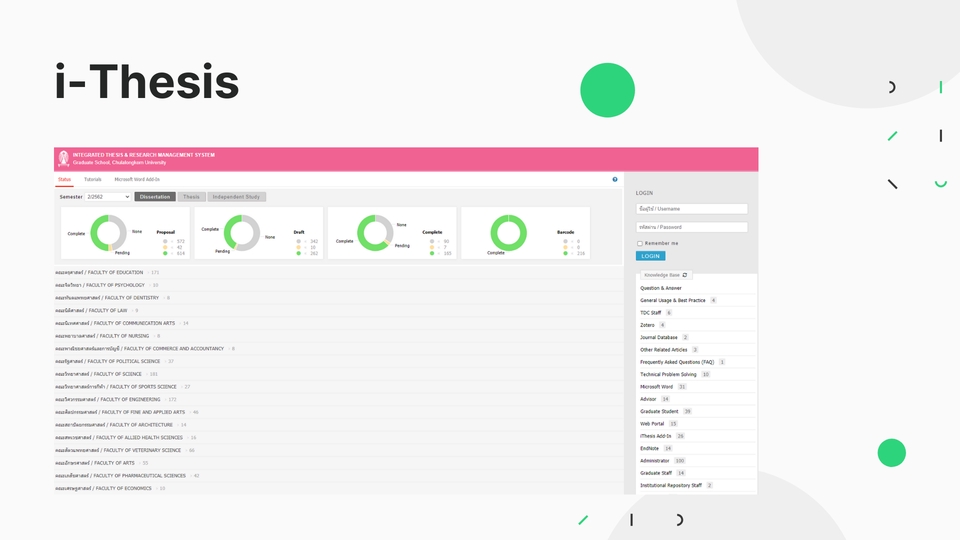Open Faculty of Allied Health Sciences row
The width and height of the screenshot is (960, 540).
coord(339,438)
